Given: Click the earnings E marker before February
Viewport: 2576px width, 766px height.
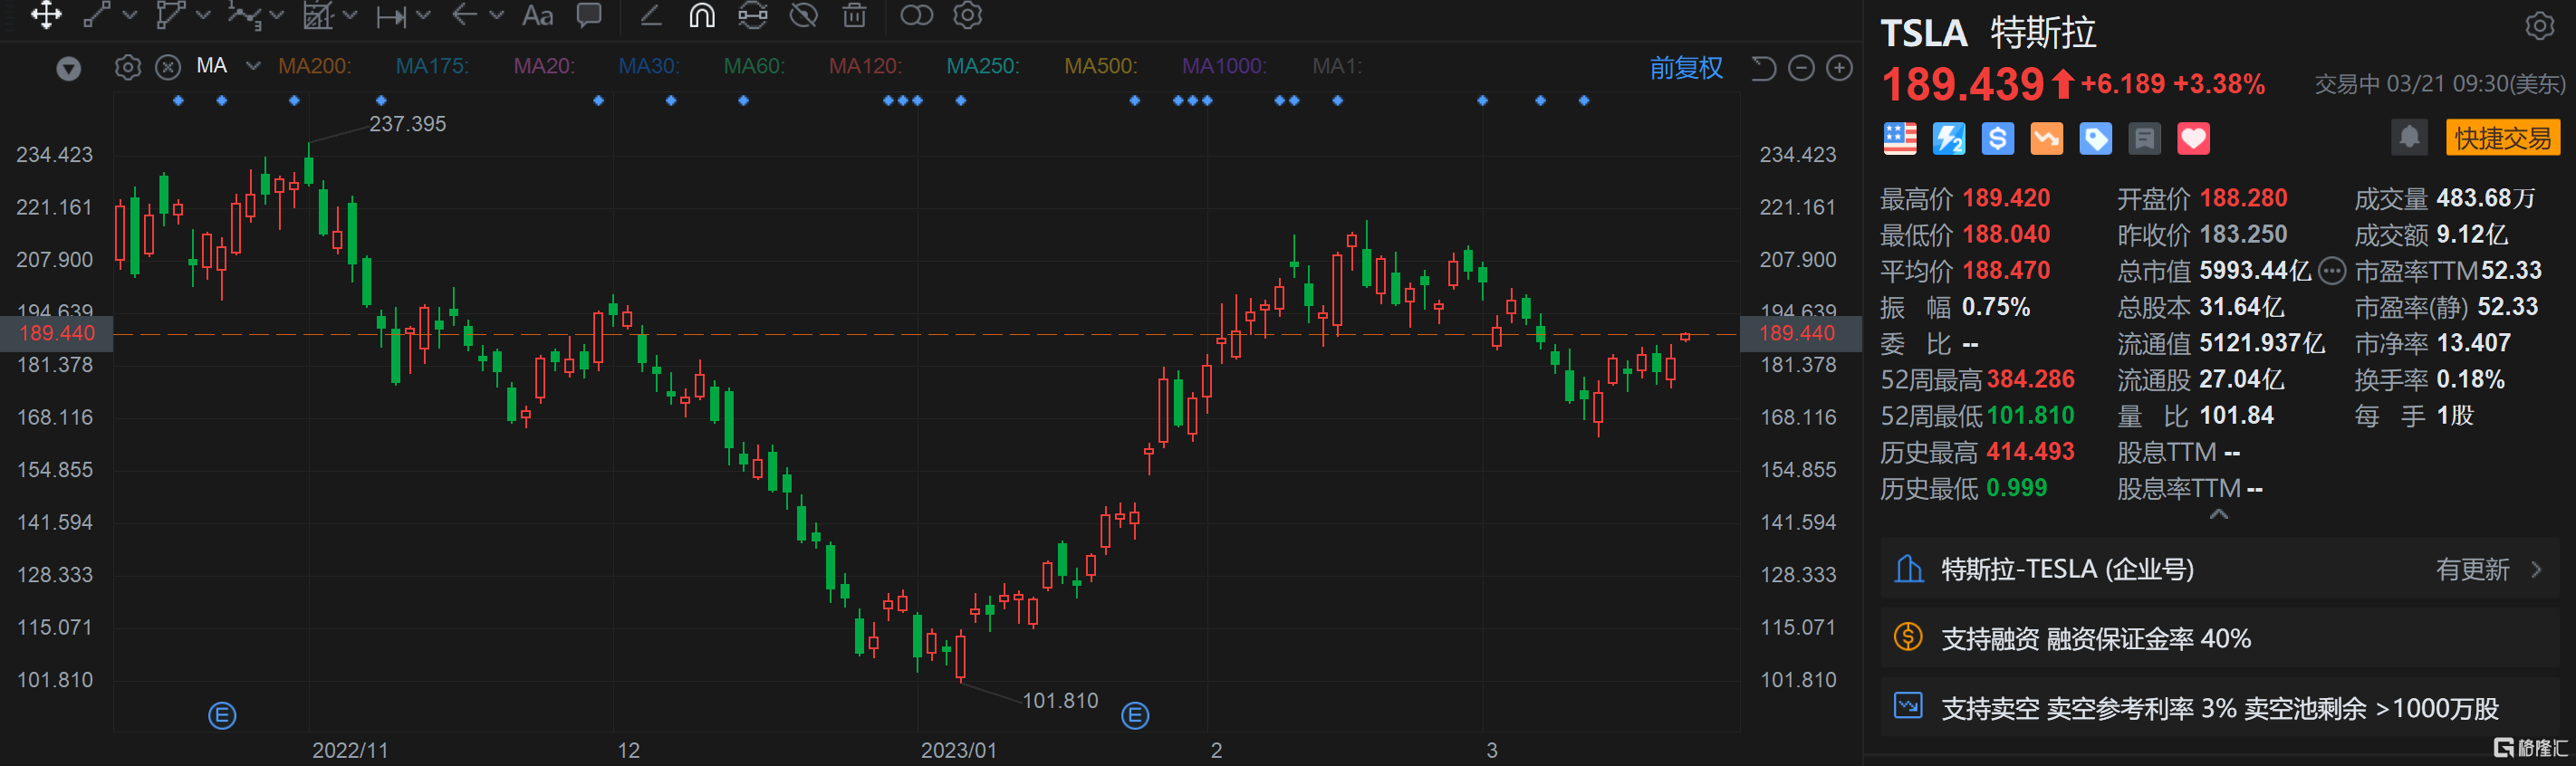Looking at the screenshot, I should tap(1135, 715).
